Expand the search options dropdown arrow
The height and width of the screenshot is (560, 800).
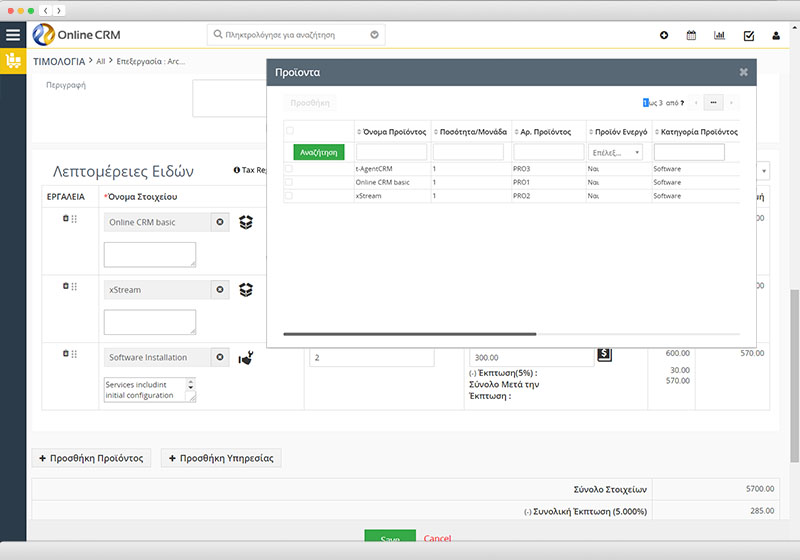[x=374, y=35]
